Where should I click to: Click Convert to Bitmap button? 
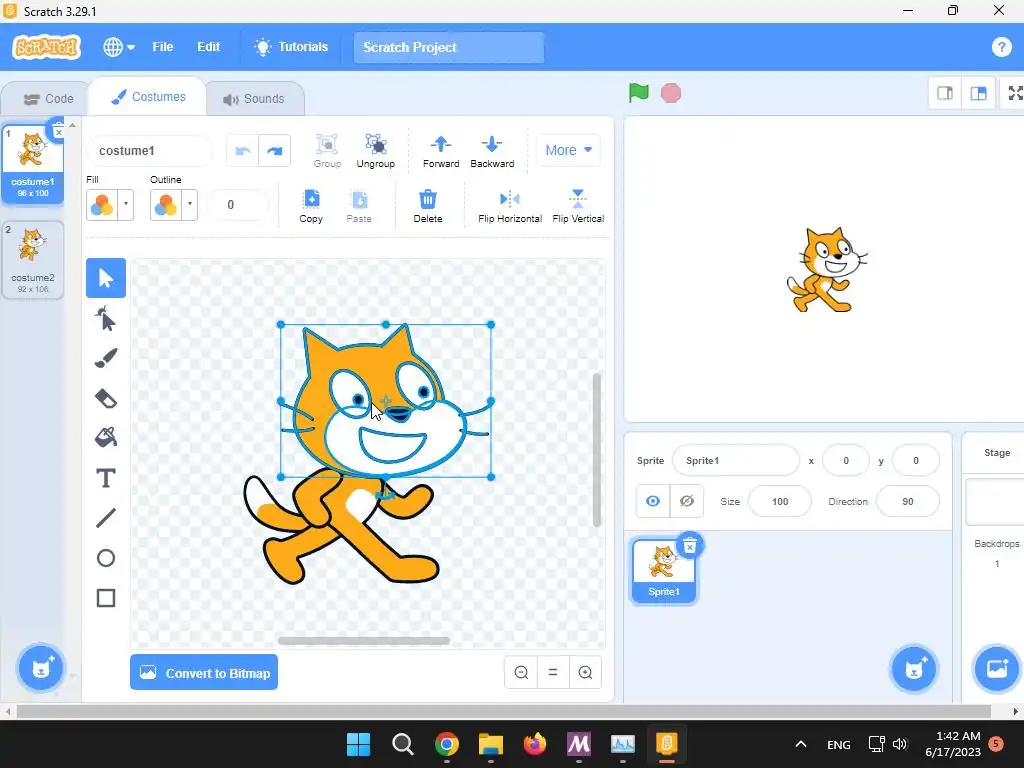204,673
